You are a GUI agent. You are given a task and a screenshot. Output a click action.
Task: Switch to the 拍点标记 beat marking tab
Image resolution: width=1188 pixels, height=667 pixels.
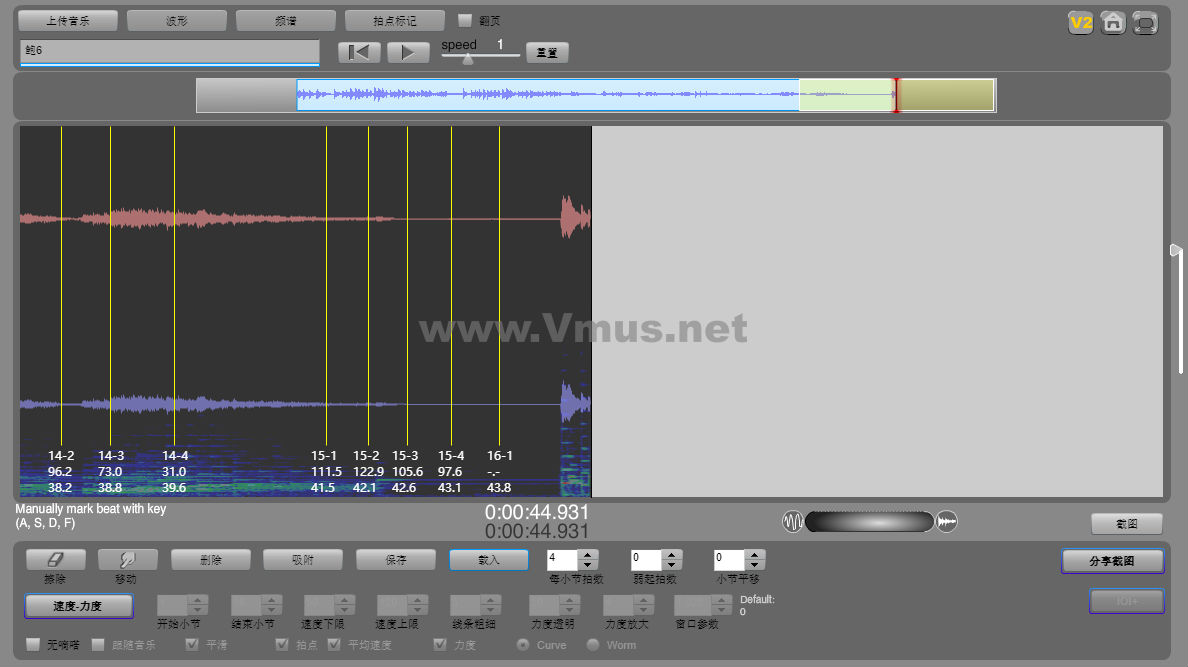pos(395,20)
